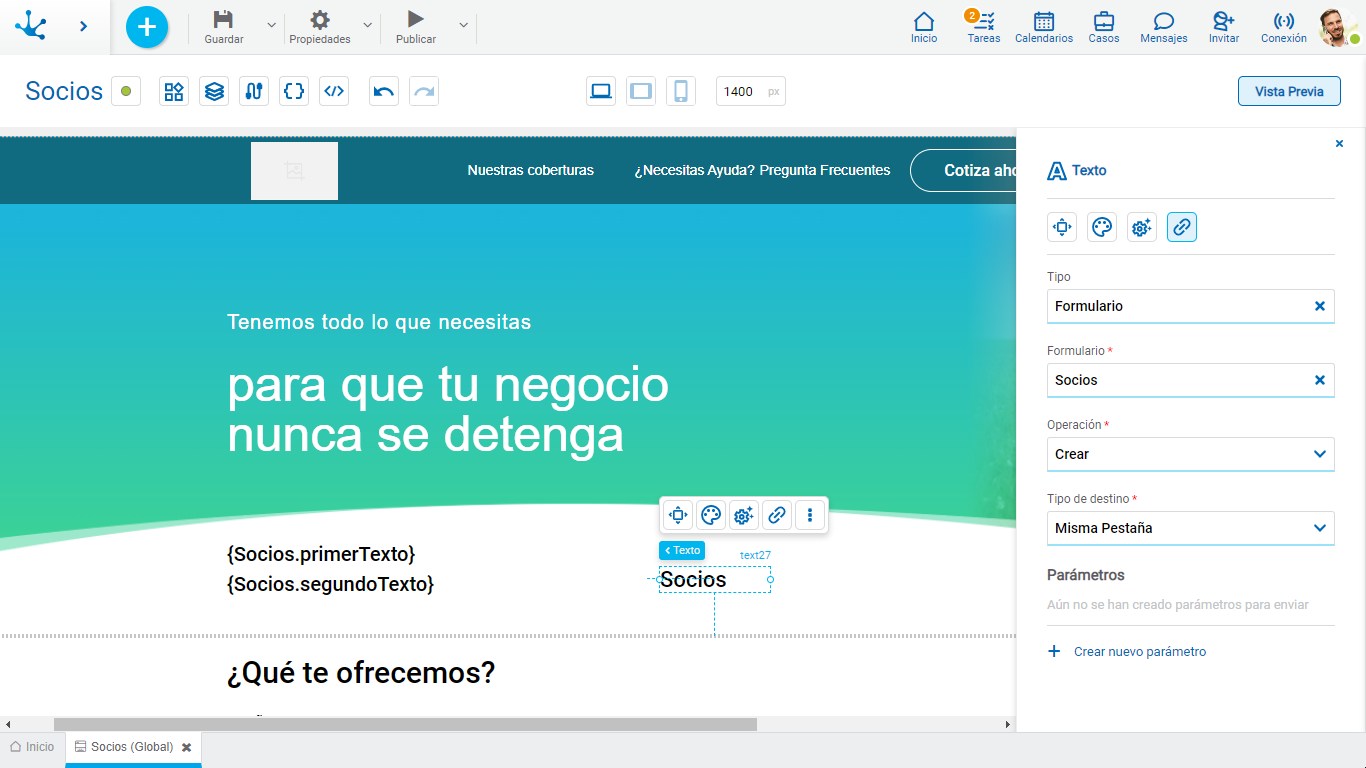Select the Socios text element on canvas
Image resolution: width=1366 pixels, height=768 pixels.
click(x=714, y=580)
